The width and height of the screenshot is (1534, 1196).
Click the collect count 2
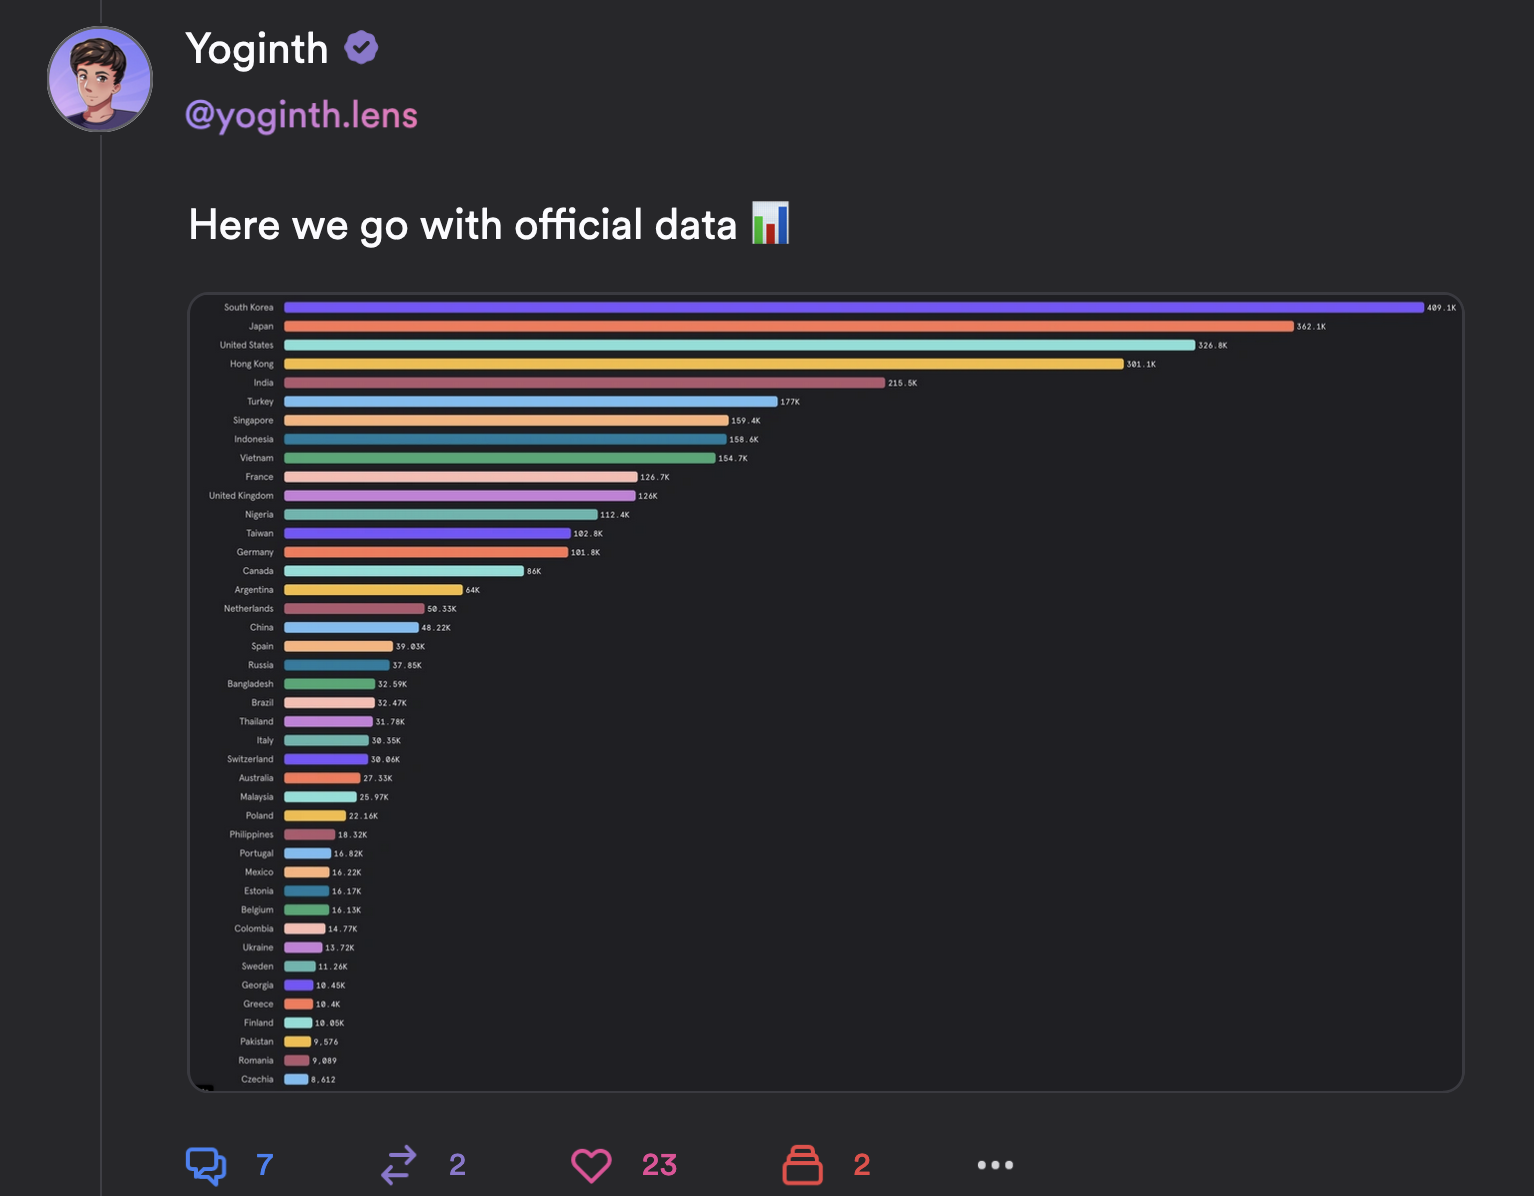(x=862, y=1165)
